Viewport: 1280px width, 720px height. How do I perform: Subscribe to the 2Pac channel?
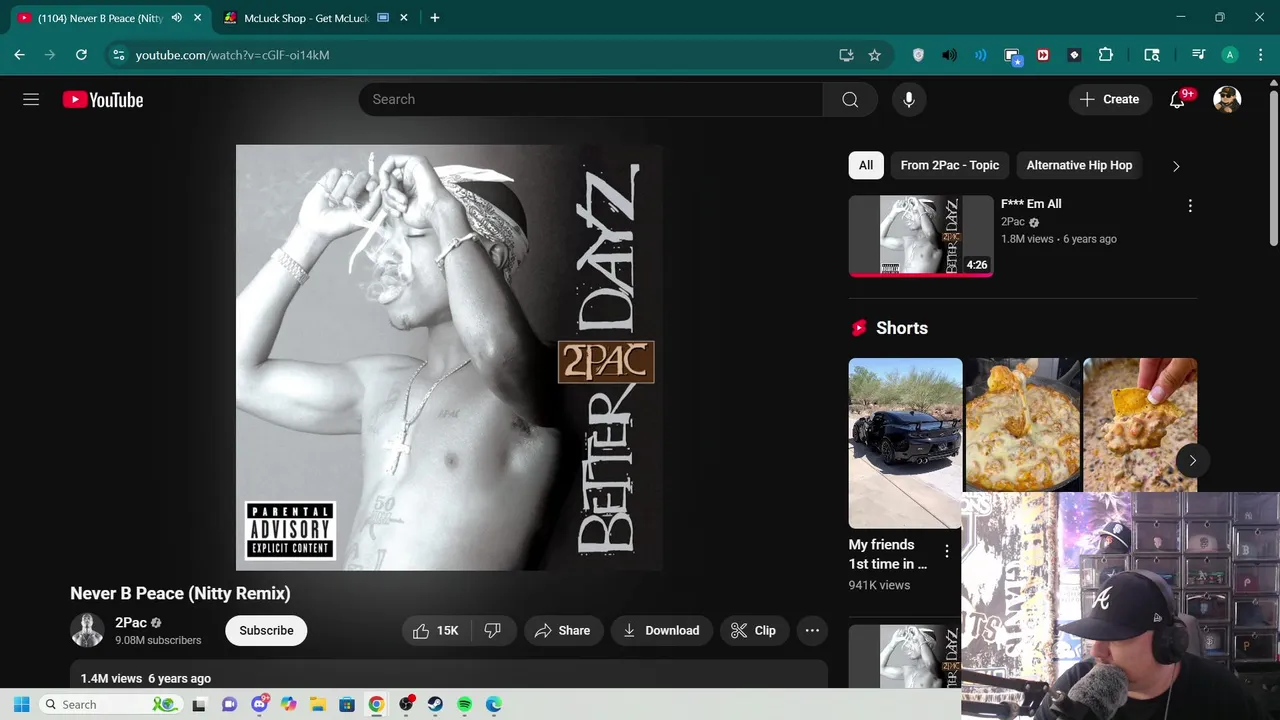(266, 630)
